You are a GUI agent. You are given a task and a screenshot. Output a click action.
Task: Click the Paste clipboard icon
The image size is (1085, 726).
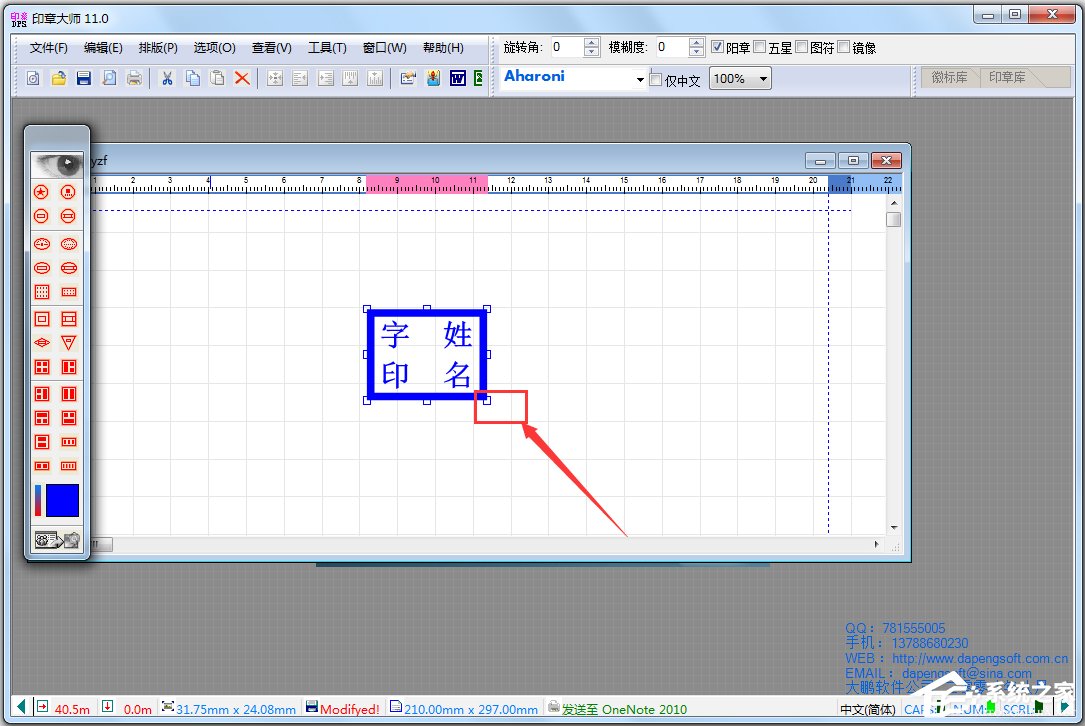[217, 78]
